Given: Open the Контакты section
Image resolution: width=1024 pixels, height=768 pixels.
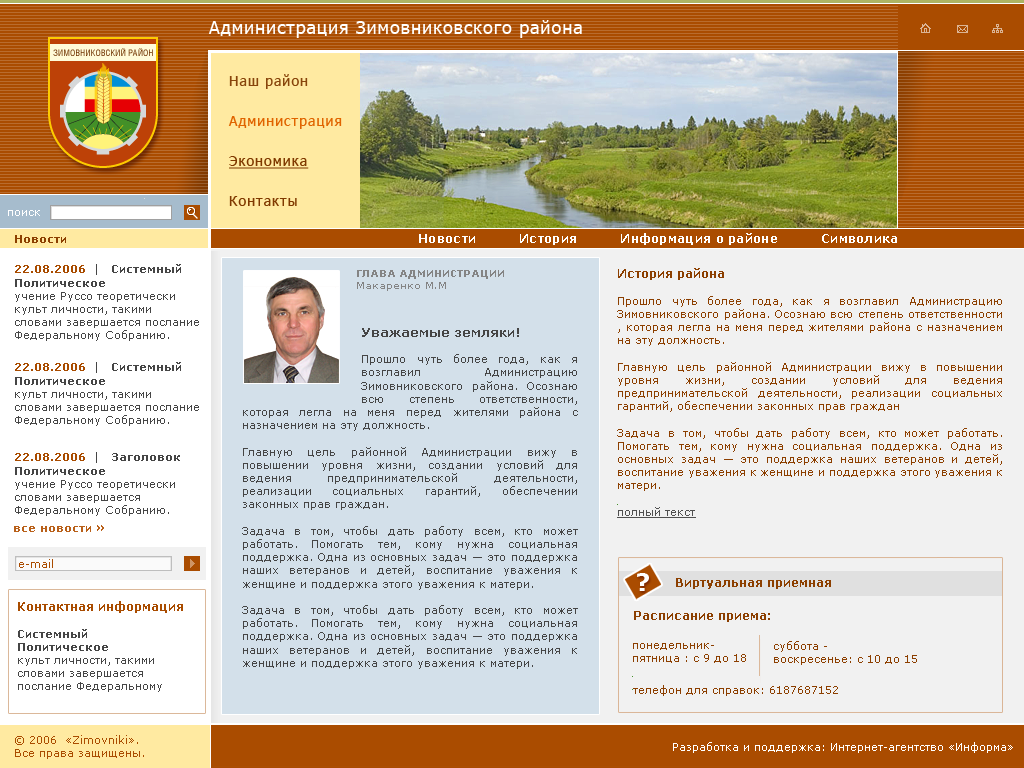Looking at the screenshot, I should [x=264, y=200].
